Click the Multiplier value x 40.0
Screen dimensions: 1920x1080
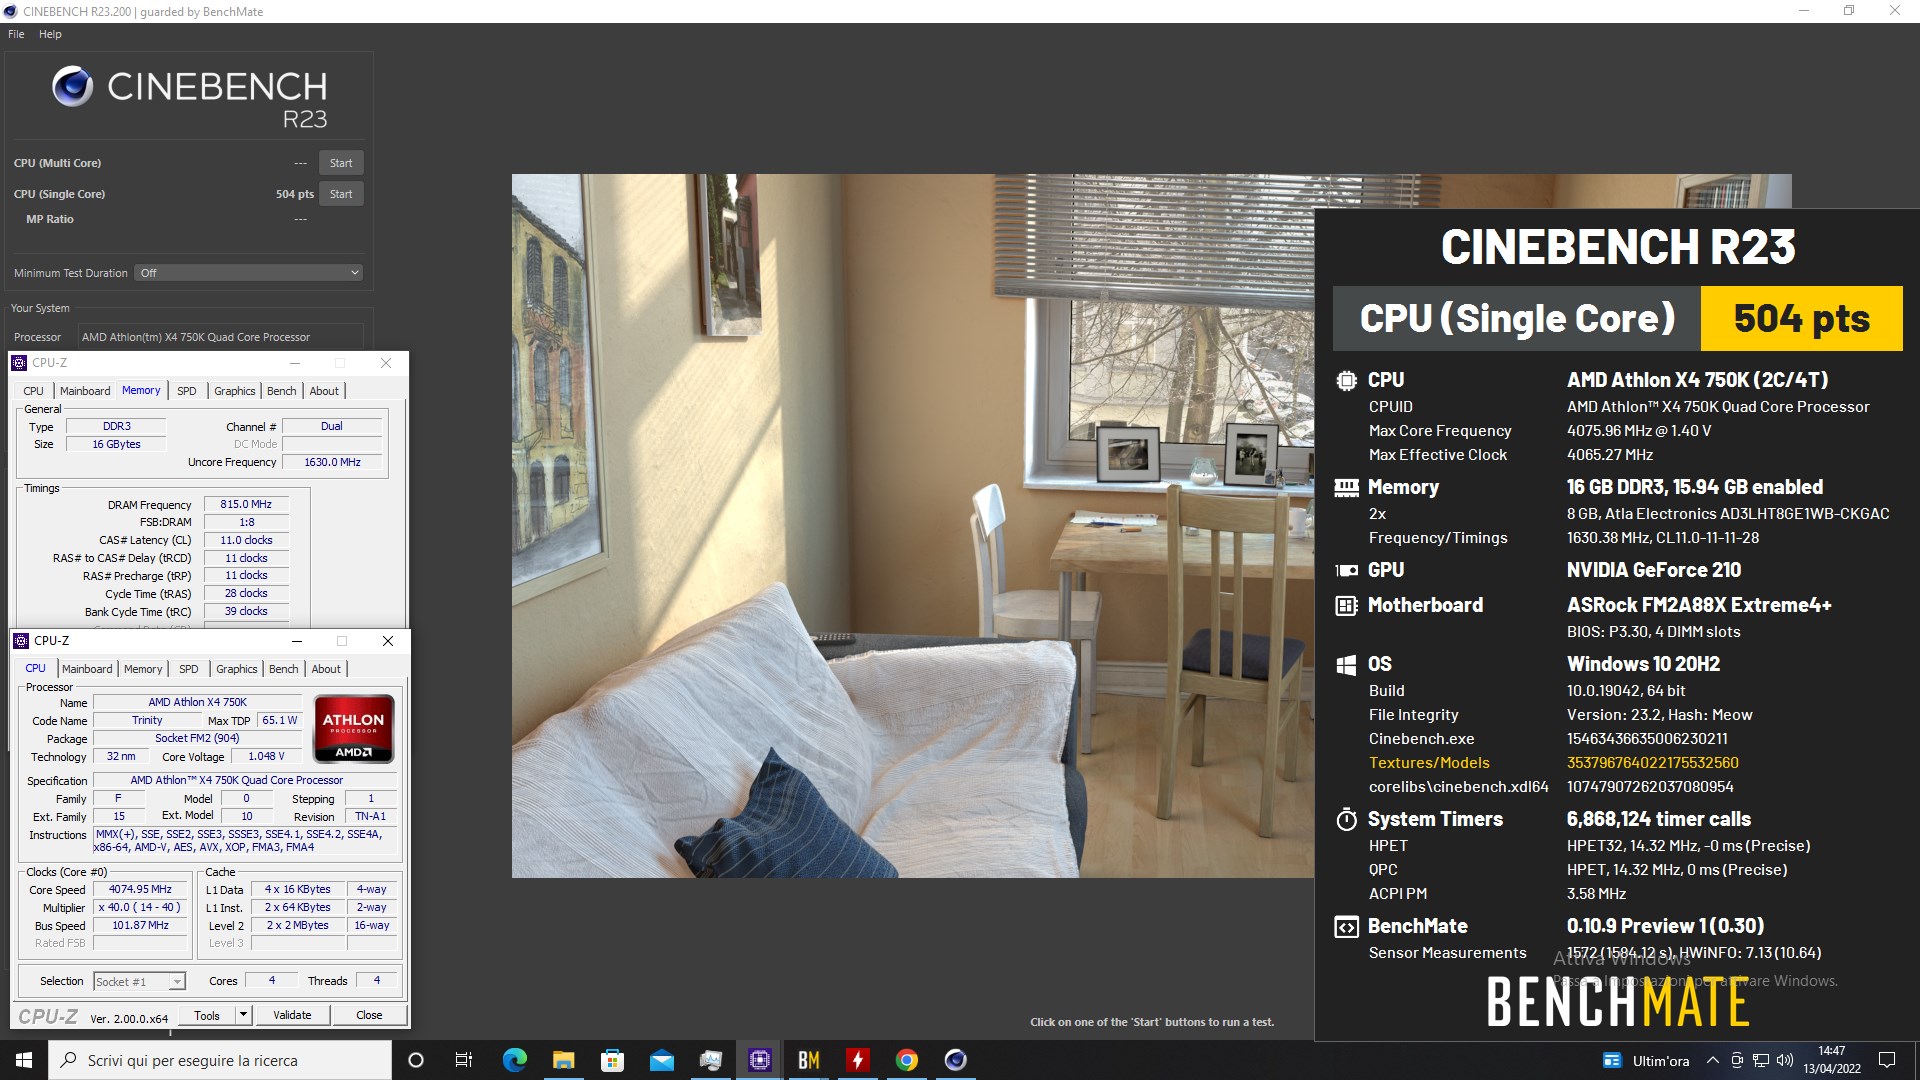click(140, 907)
